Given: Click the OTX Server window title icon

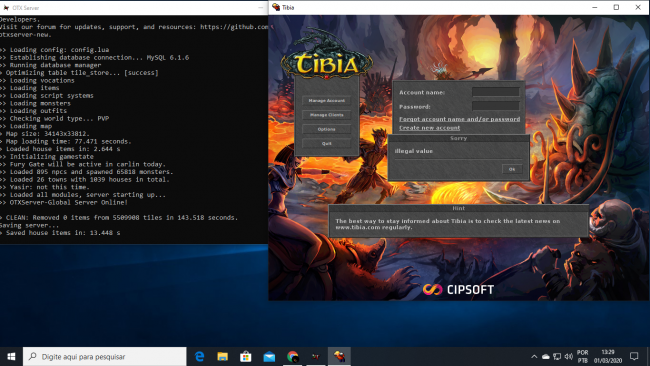Looking at the screenshot, I should (6, 7).
